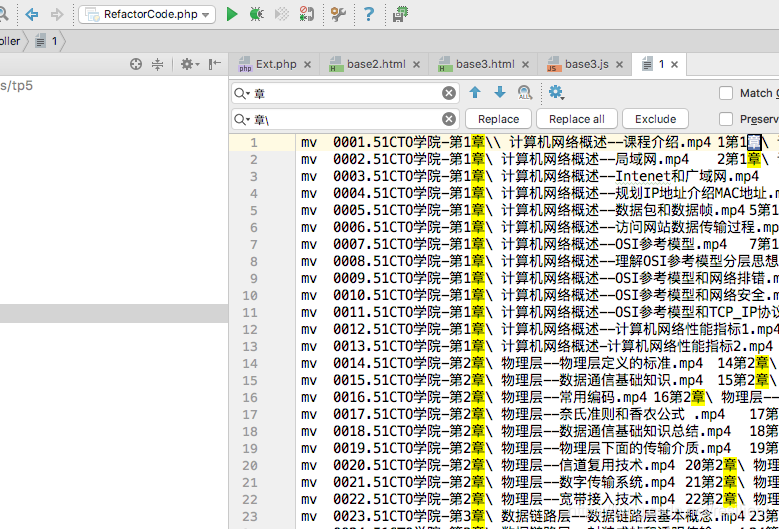Go to previous occurrence with up arrow
This screenshot has width=779, height=529.
click(x=475, y=92)
